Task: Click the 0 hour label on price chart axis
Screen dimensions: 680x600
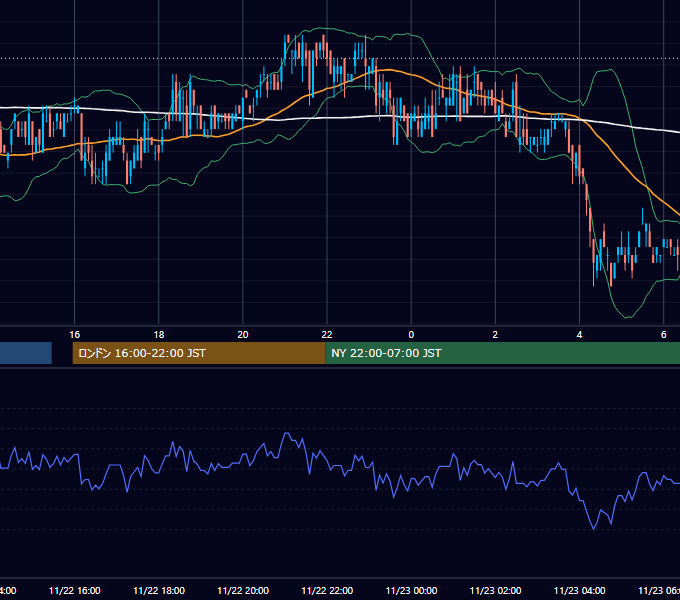Action: point(411,334)
